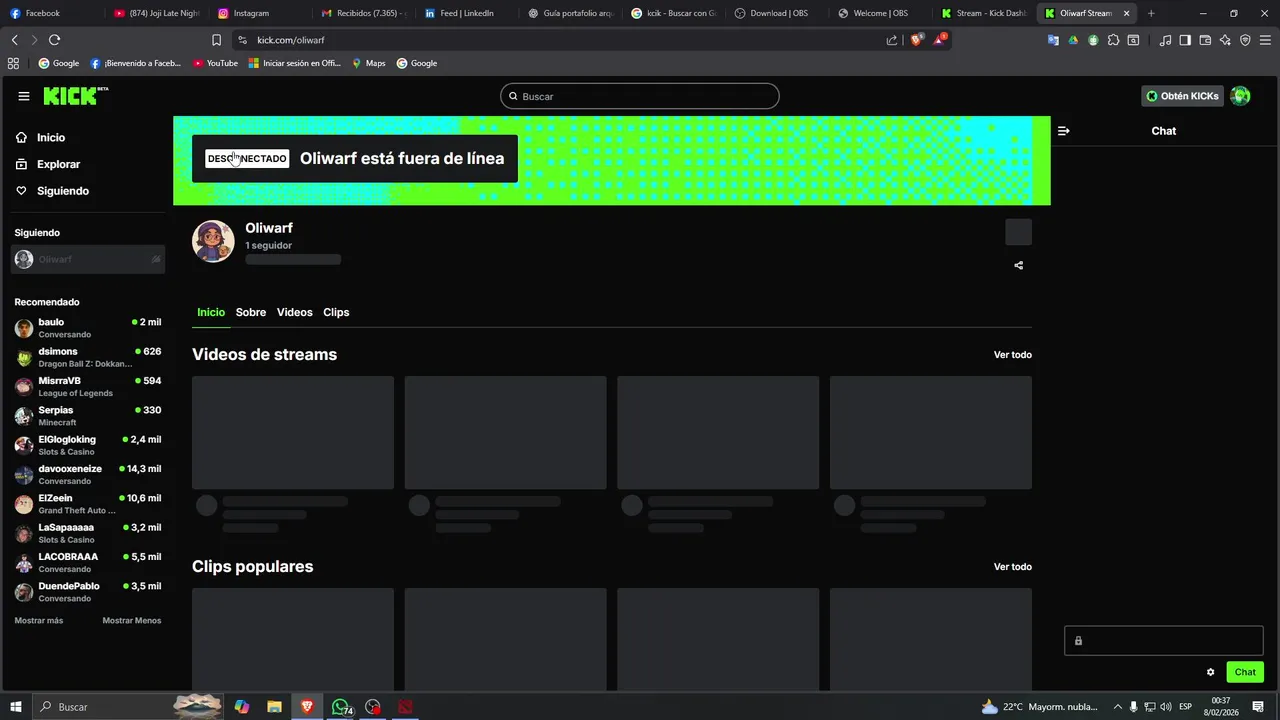Screen dimensions: 1280x720
Task: Click Obtén KICKs button
Action: click(x=1182, y=96)
